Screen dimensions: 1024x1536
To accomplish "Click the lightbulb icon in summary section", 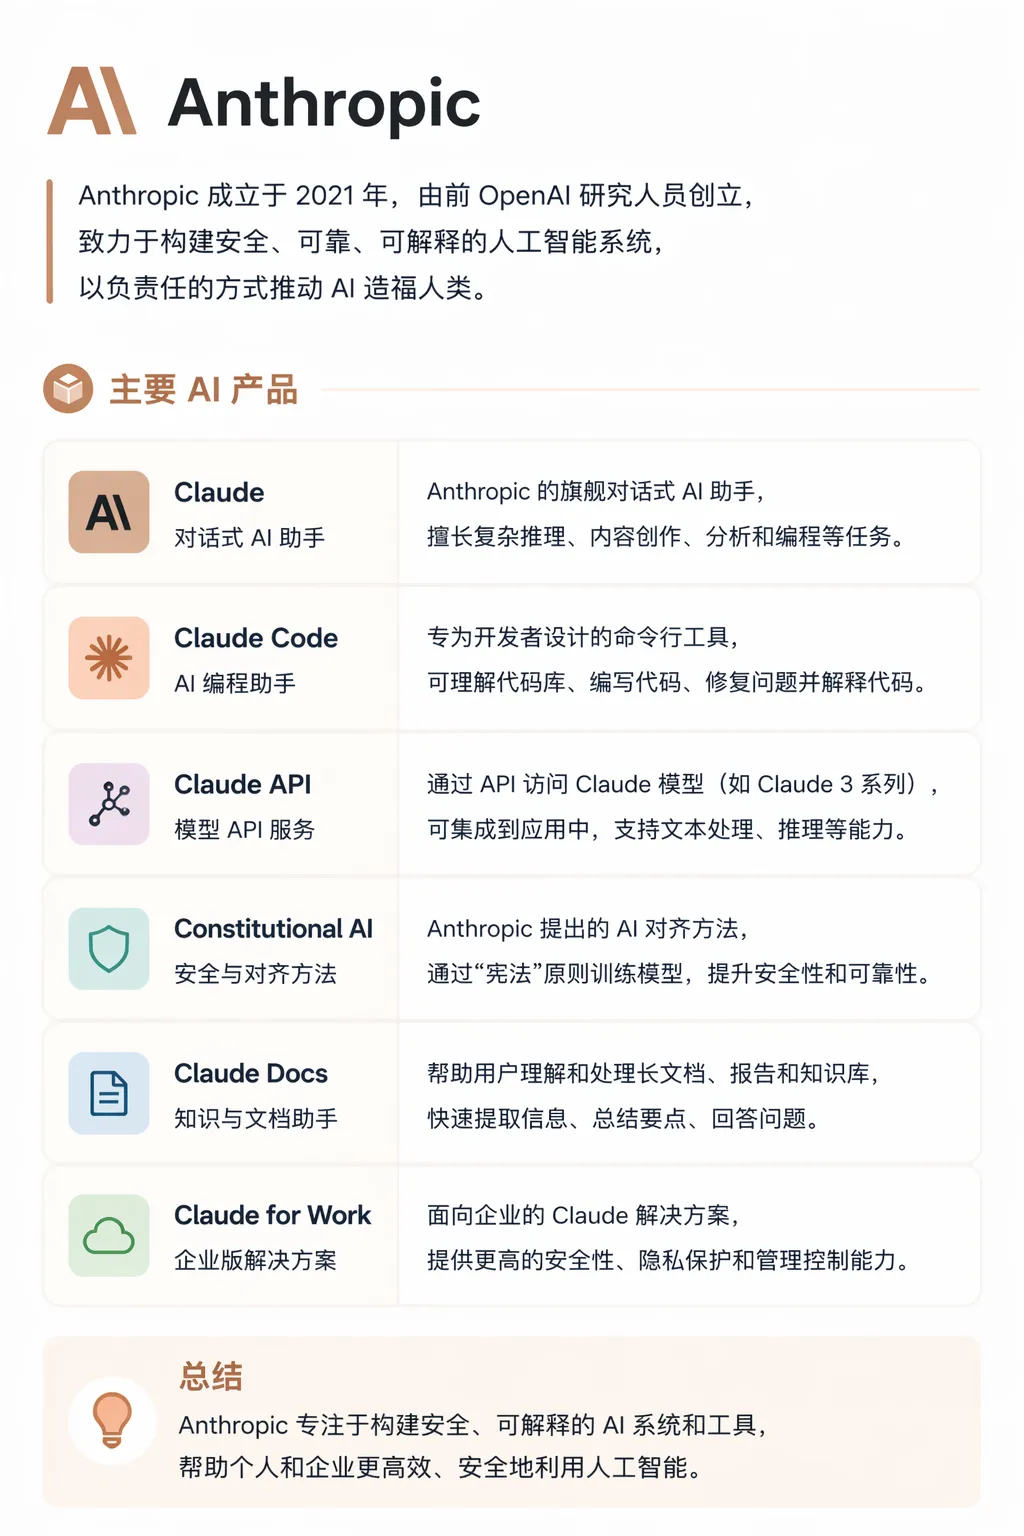I will (x=112, y=1420).
